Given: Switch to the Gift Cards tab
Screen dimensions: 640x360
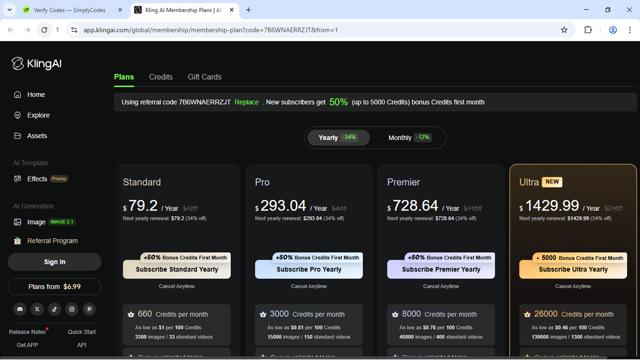Looking at the screenshot, I should point(204,77).
